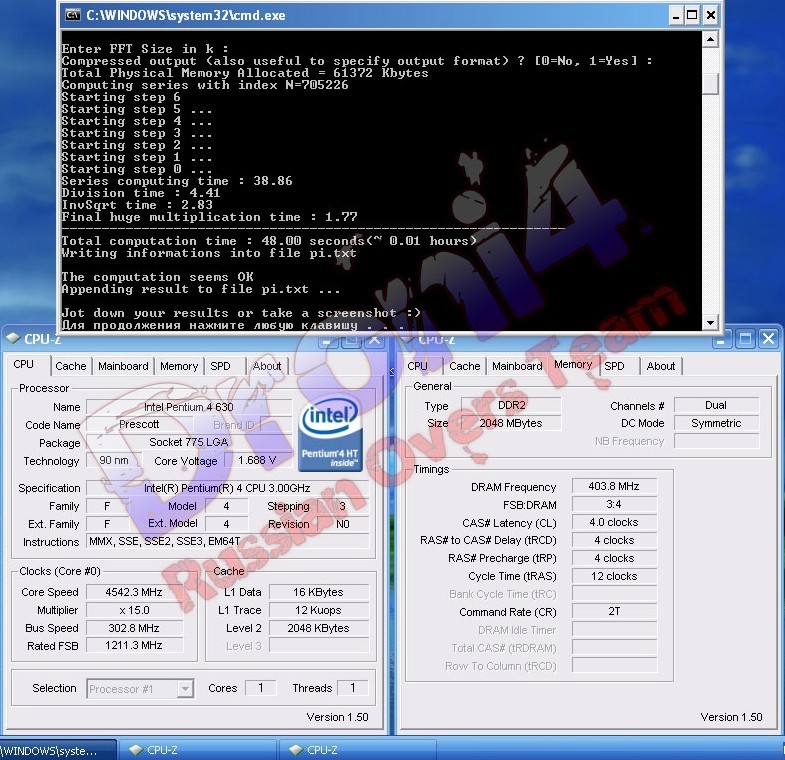Click the cmd.exe title bar icon
This screenshot has width=785, height=760.
pos(73,15)
